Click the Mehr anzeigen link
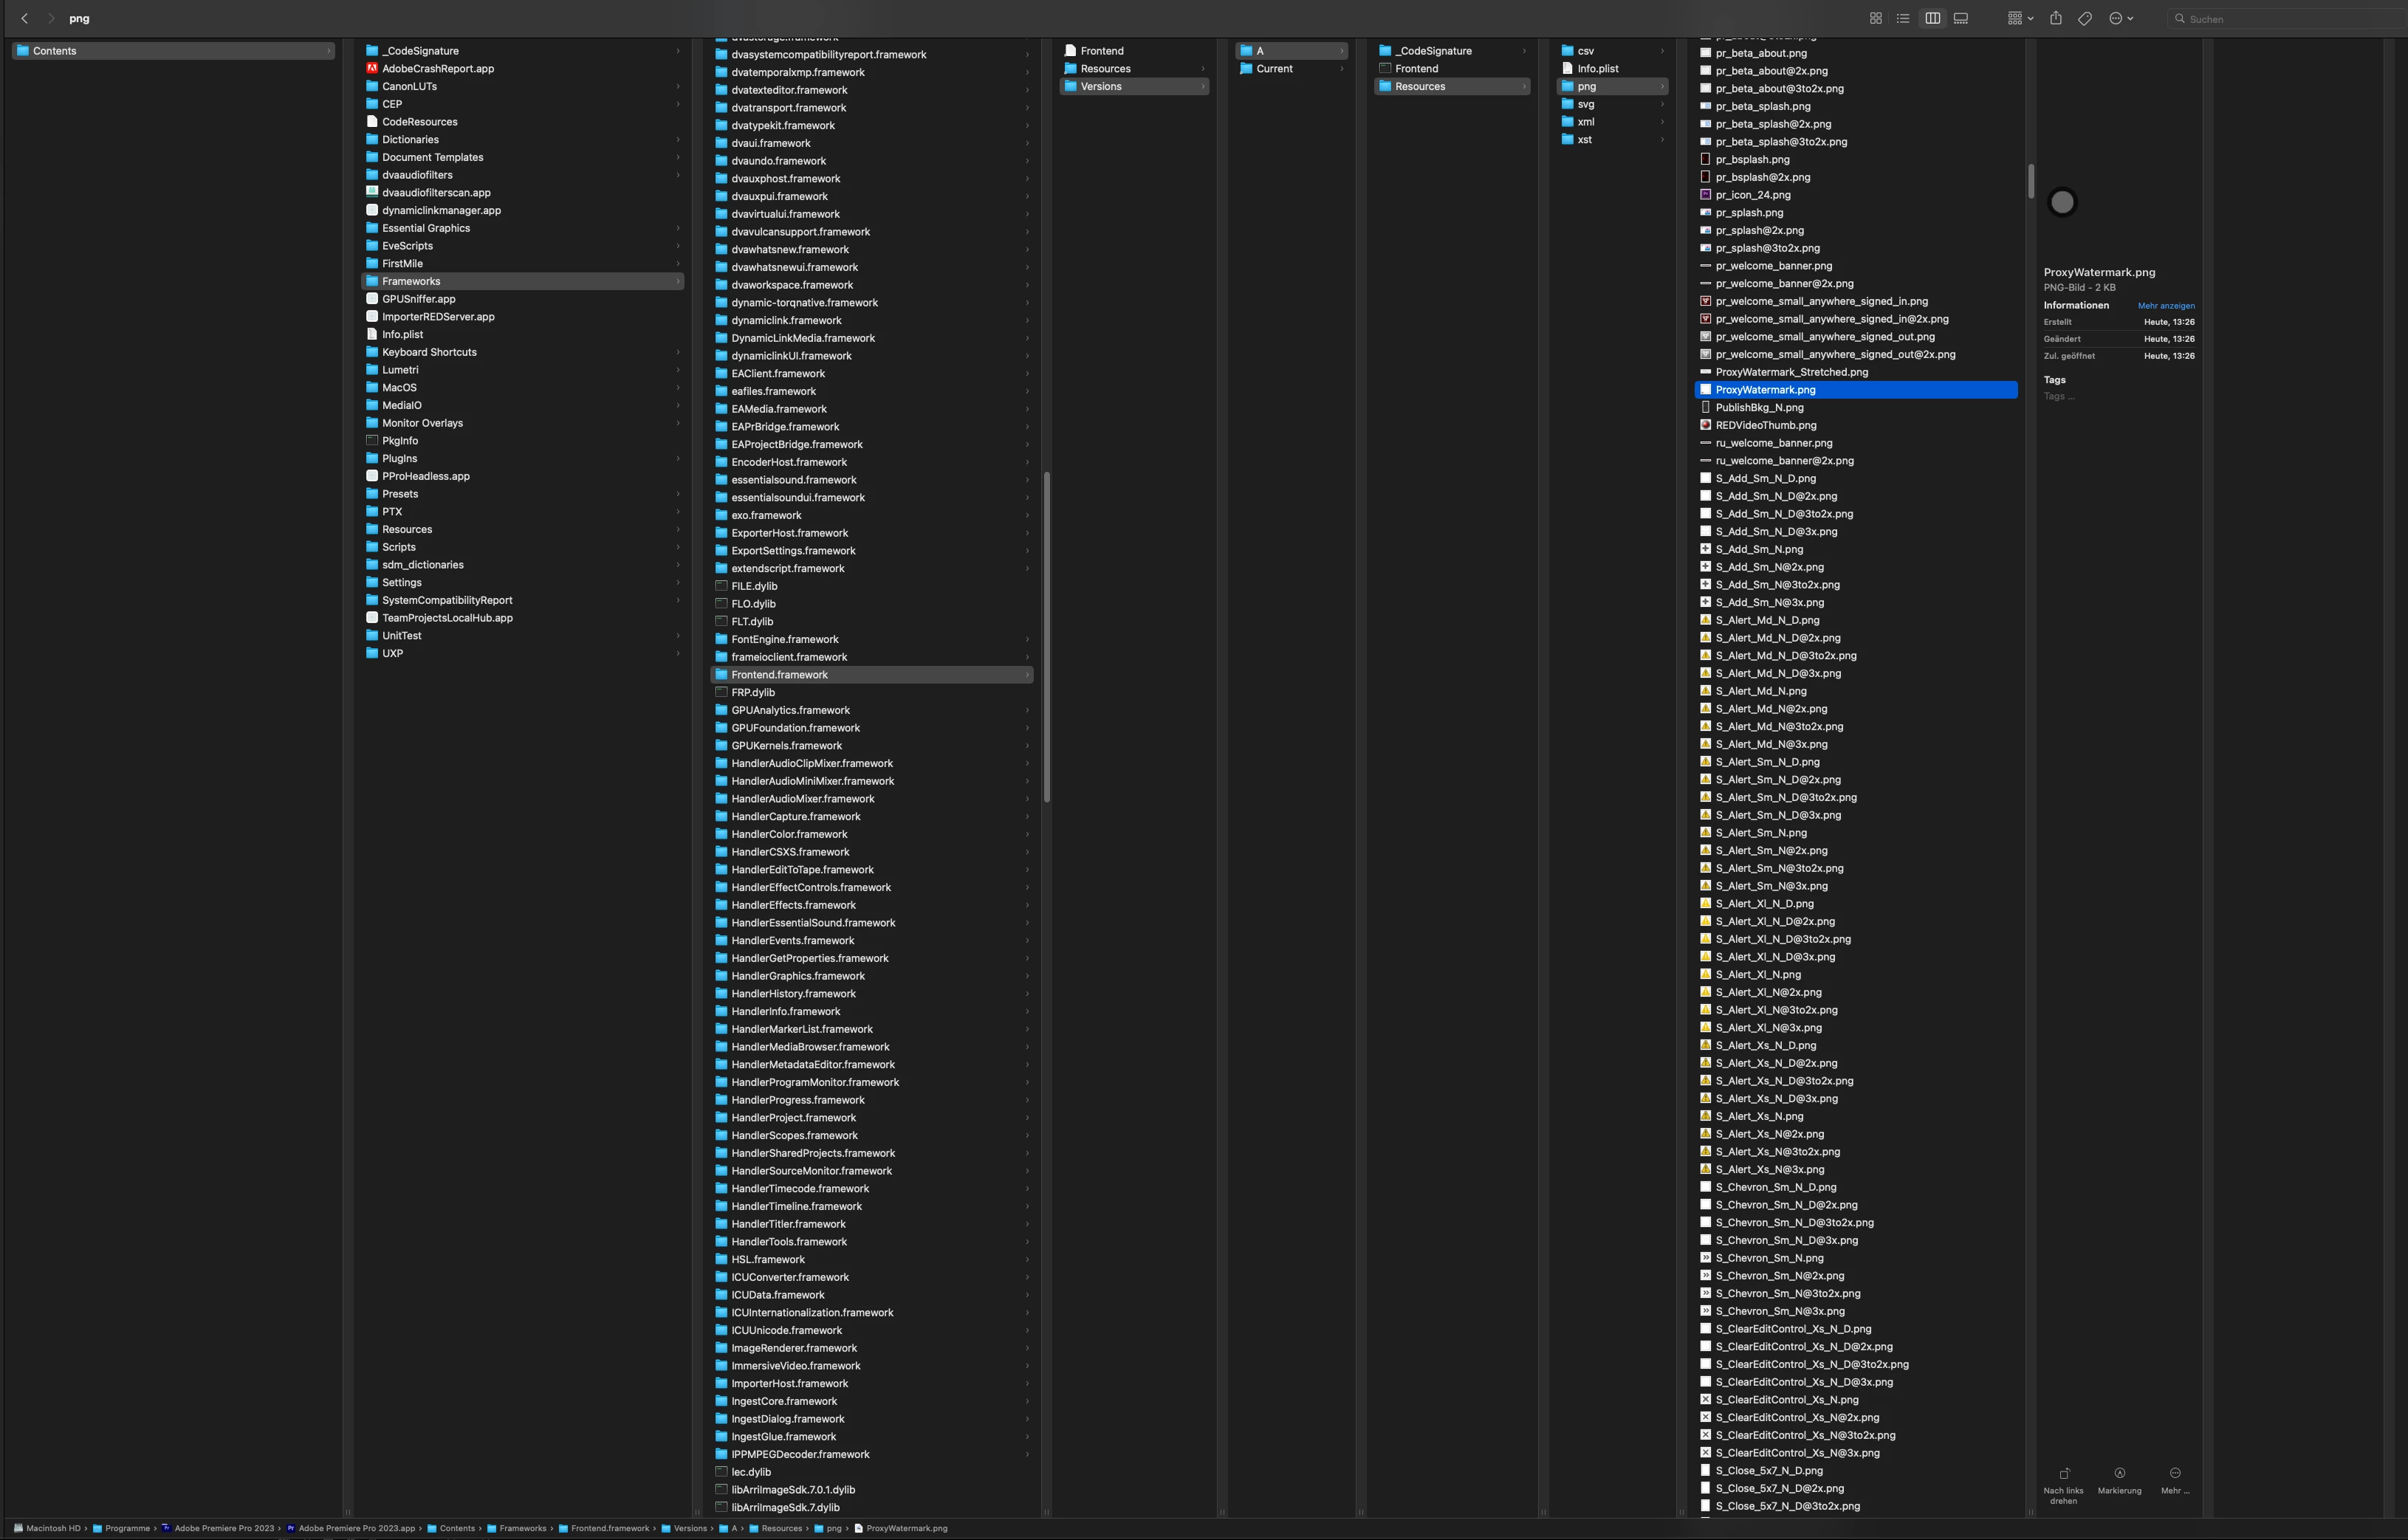The height and width of the screenshot is (1540, 2408). click(x=2166, y=306)
